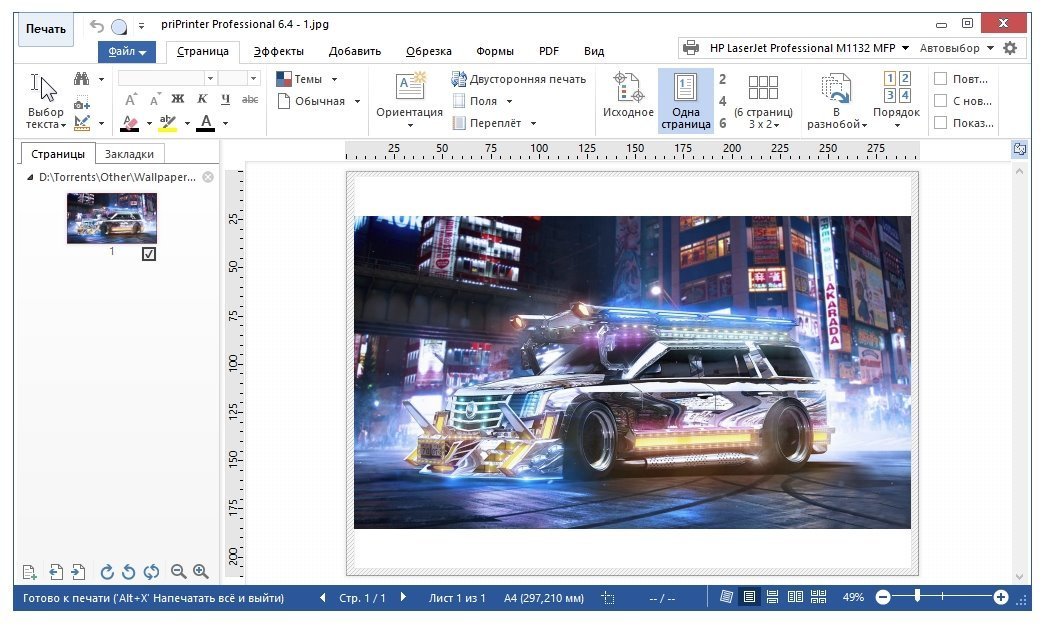This screenshot has height=630, width=1049.
Task: Open the Закладки panel tab
Action: point(130,154)
